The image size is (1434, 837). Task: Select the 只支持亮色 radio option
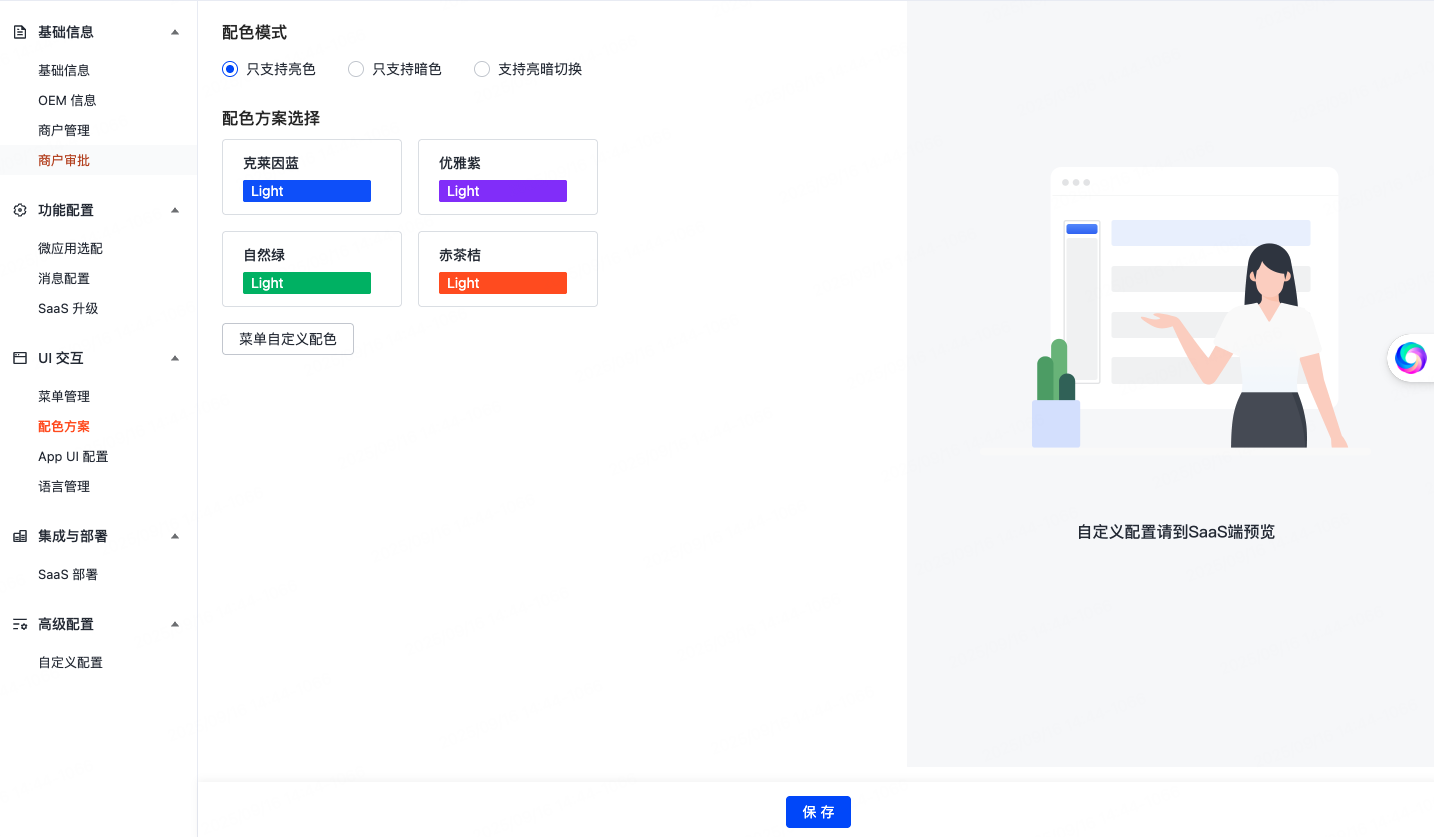click(x=230, y=69)
